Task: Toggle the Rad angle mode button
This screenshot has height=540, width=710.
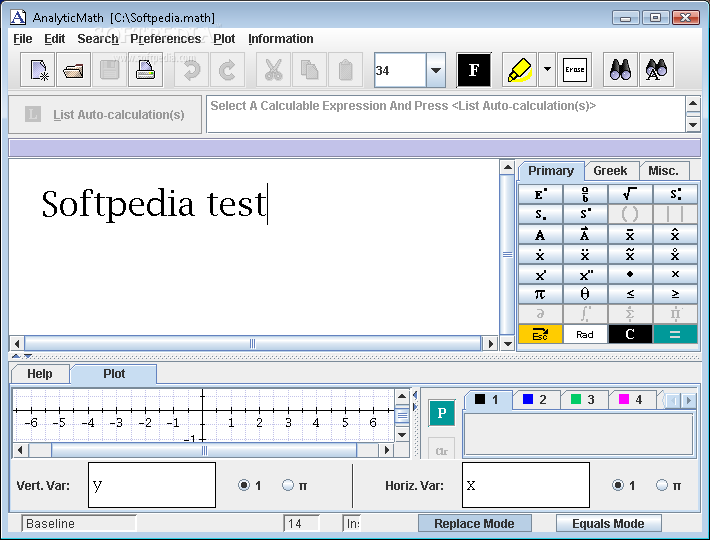Action: tap(585, 334)
